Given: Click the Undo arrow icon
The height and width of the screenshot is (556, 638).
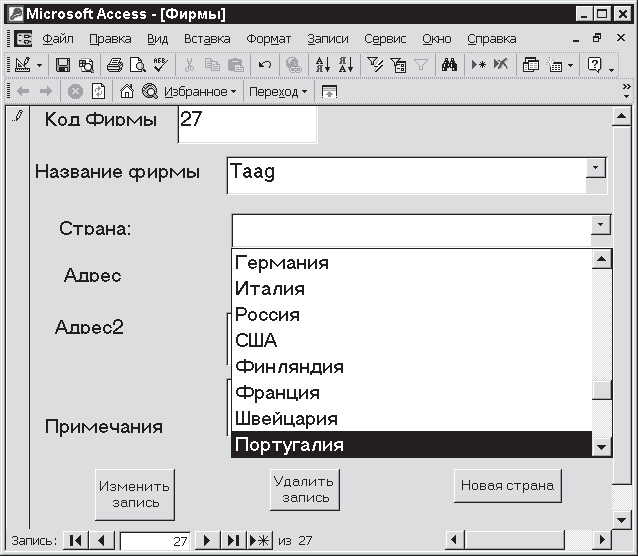Looking at the screenshot, I should [x=265, y=65].
